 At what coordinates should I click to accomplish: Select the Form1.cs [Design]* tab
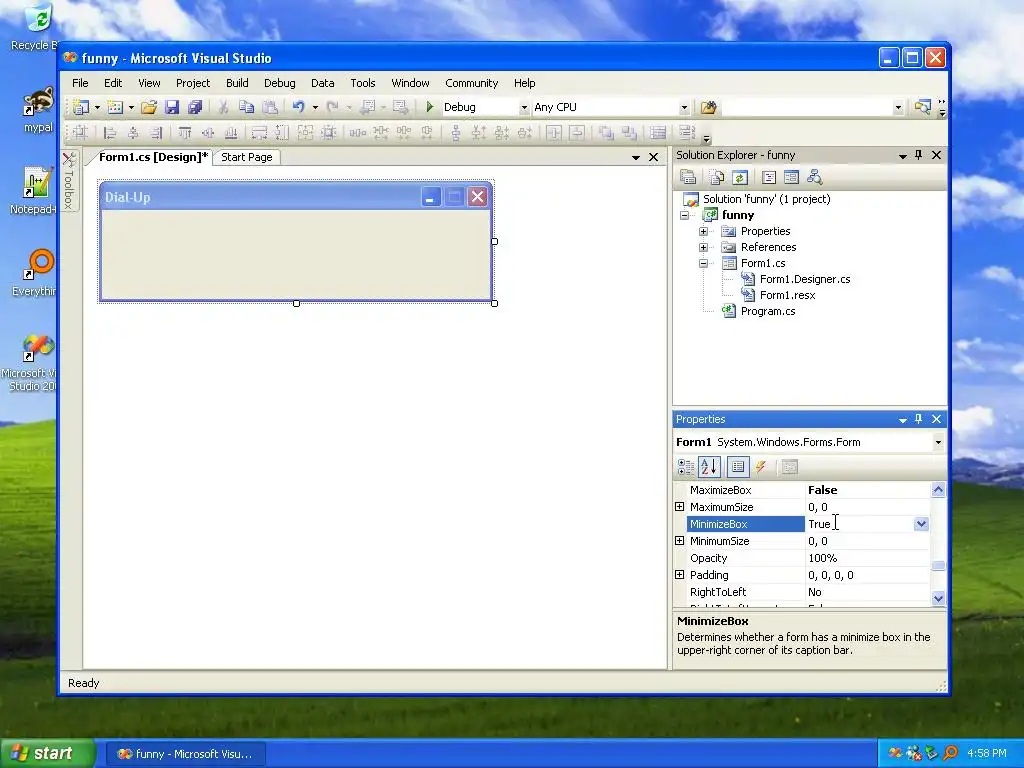153,157
